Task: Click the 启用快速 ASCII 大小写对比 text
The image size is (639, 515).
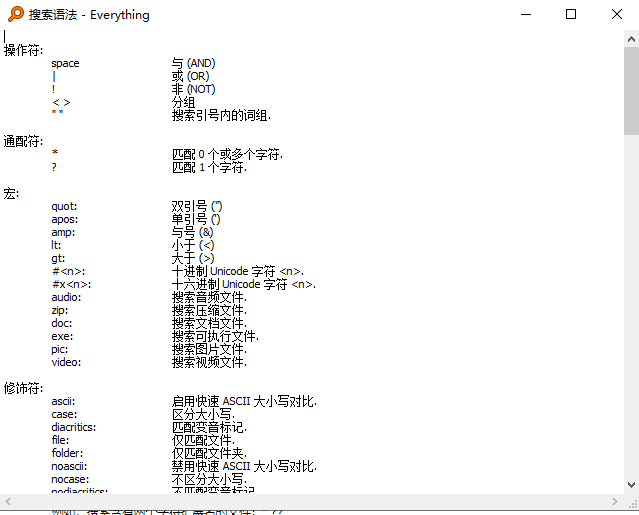Action: [x=244, y=401]
